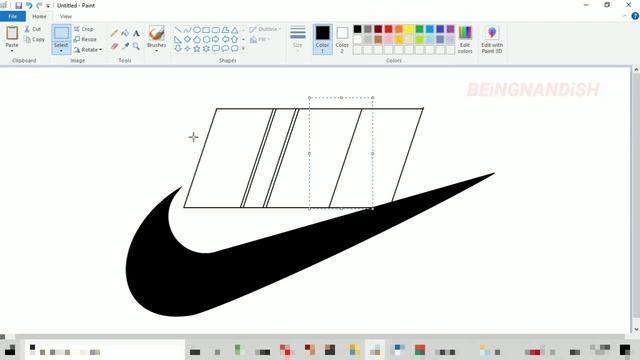Expand the Paste options arrow

(12, 51)
